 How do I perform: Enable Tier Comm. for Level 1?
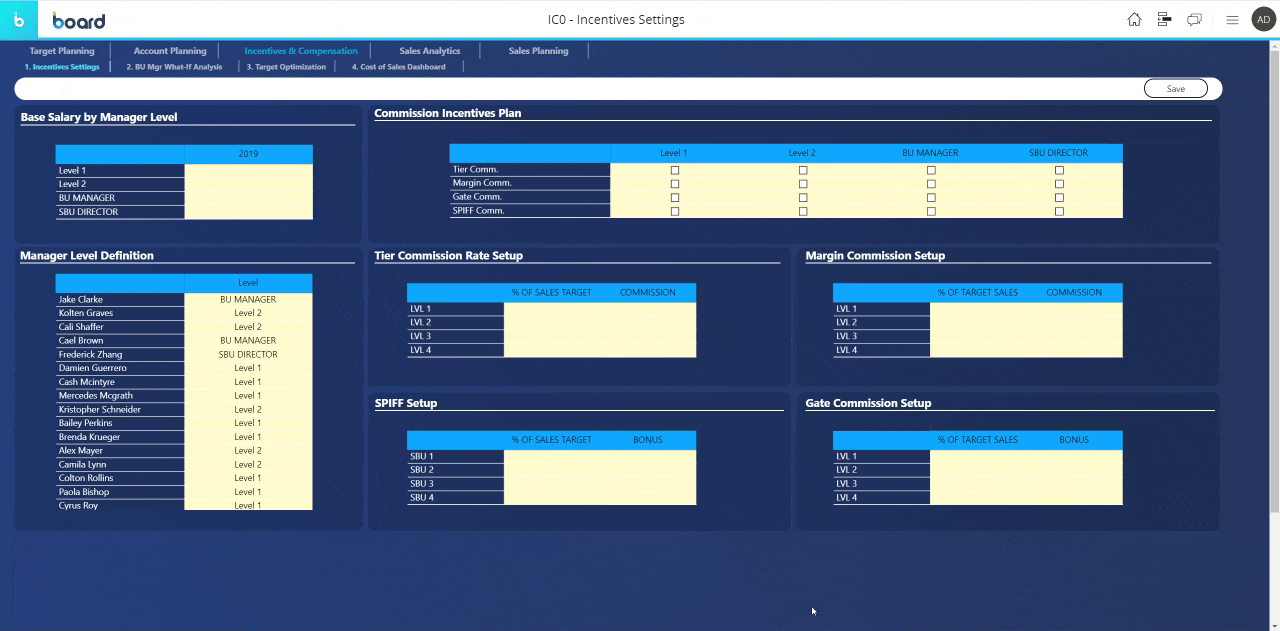tap(675, 169)
